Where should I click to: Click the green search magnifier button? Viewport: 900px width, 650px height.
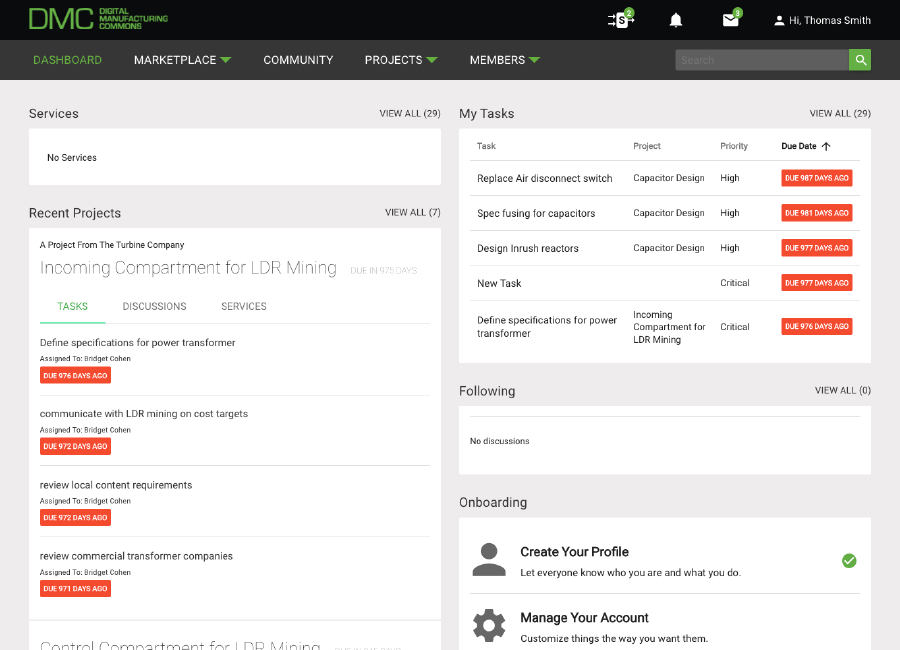pos(860,60)
